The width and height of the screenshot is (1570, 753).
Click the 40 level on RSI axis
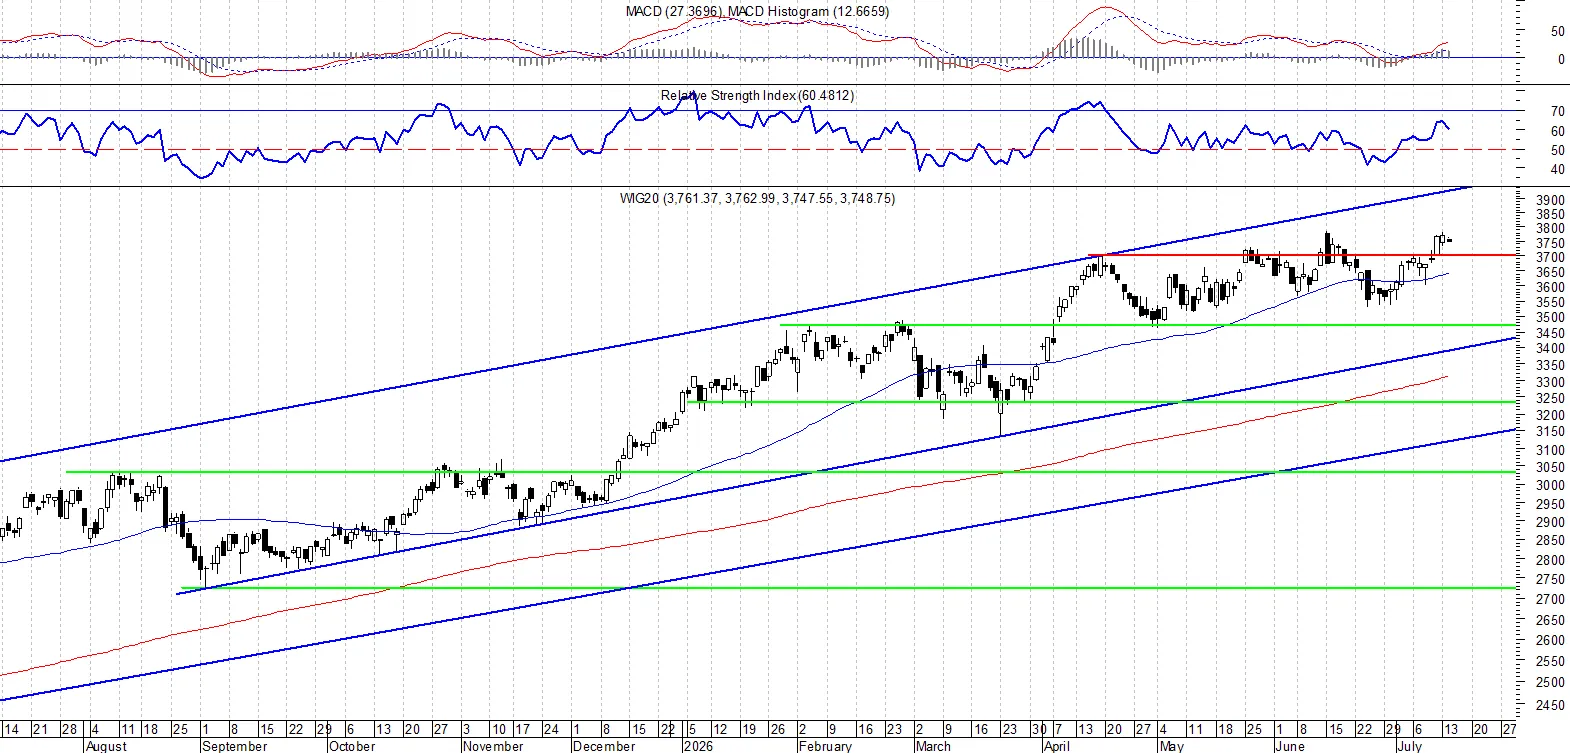click(1557, 170)
